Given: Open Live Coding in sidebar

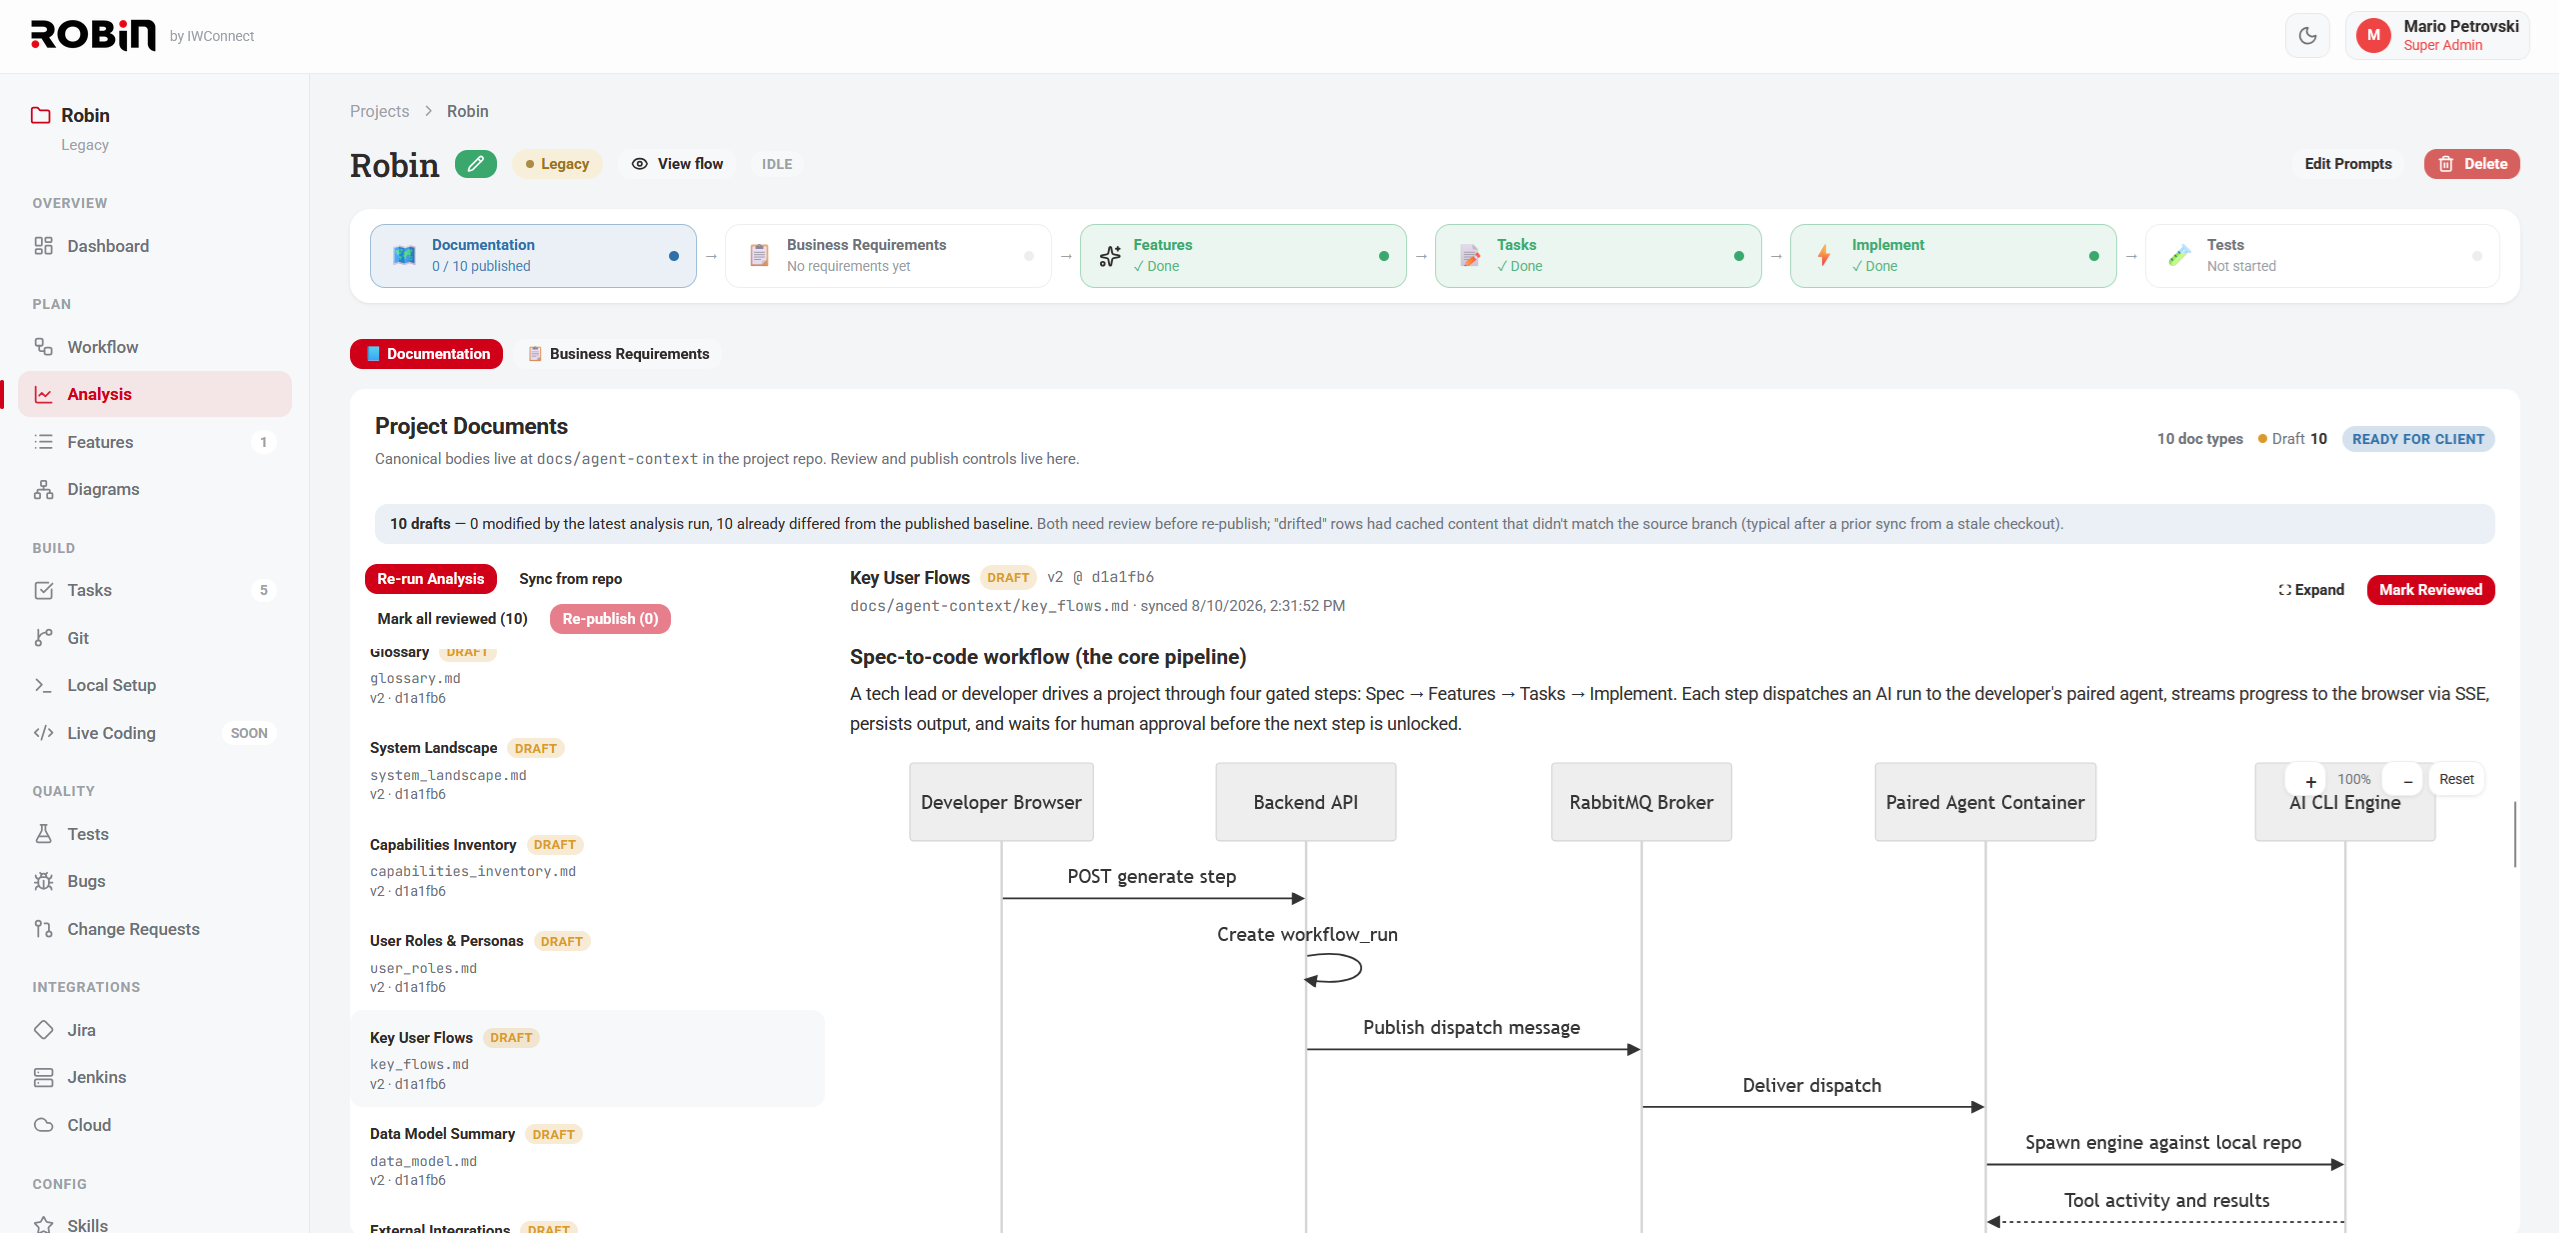Looking at the screenshot, I should (155, 733).
